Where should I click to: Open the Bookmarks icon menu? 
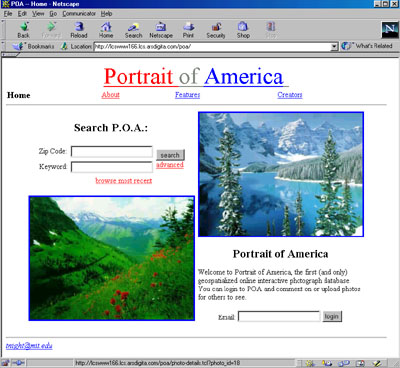click(18, 46)
